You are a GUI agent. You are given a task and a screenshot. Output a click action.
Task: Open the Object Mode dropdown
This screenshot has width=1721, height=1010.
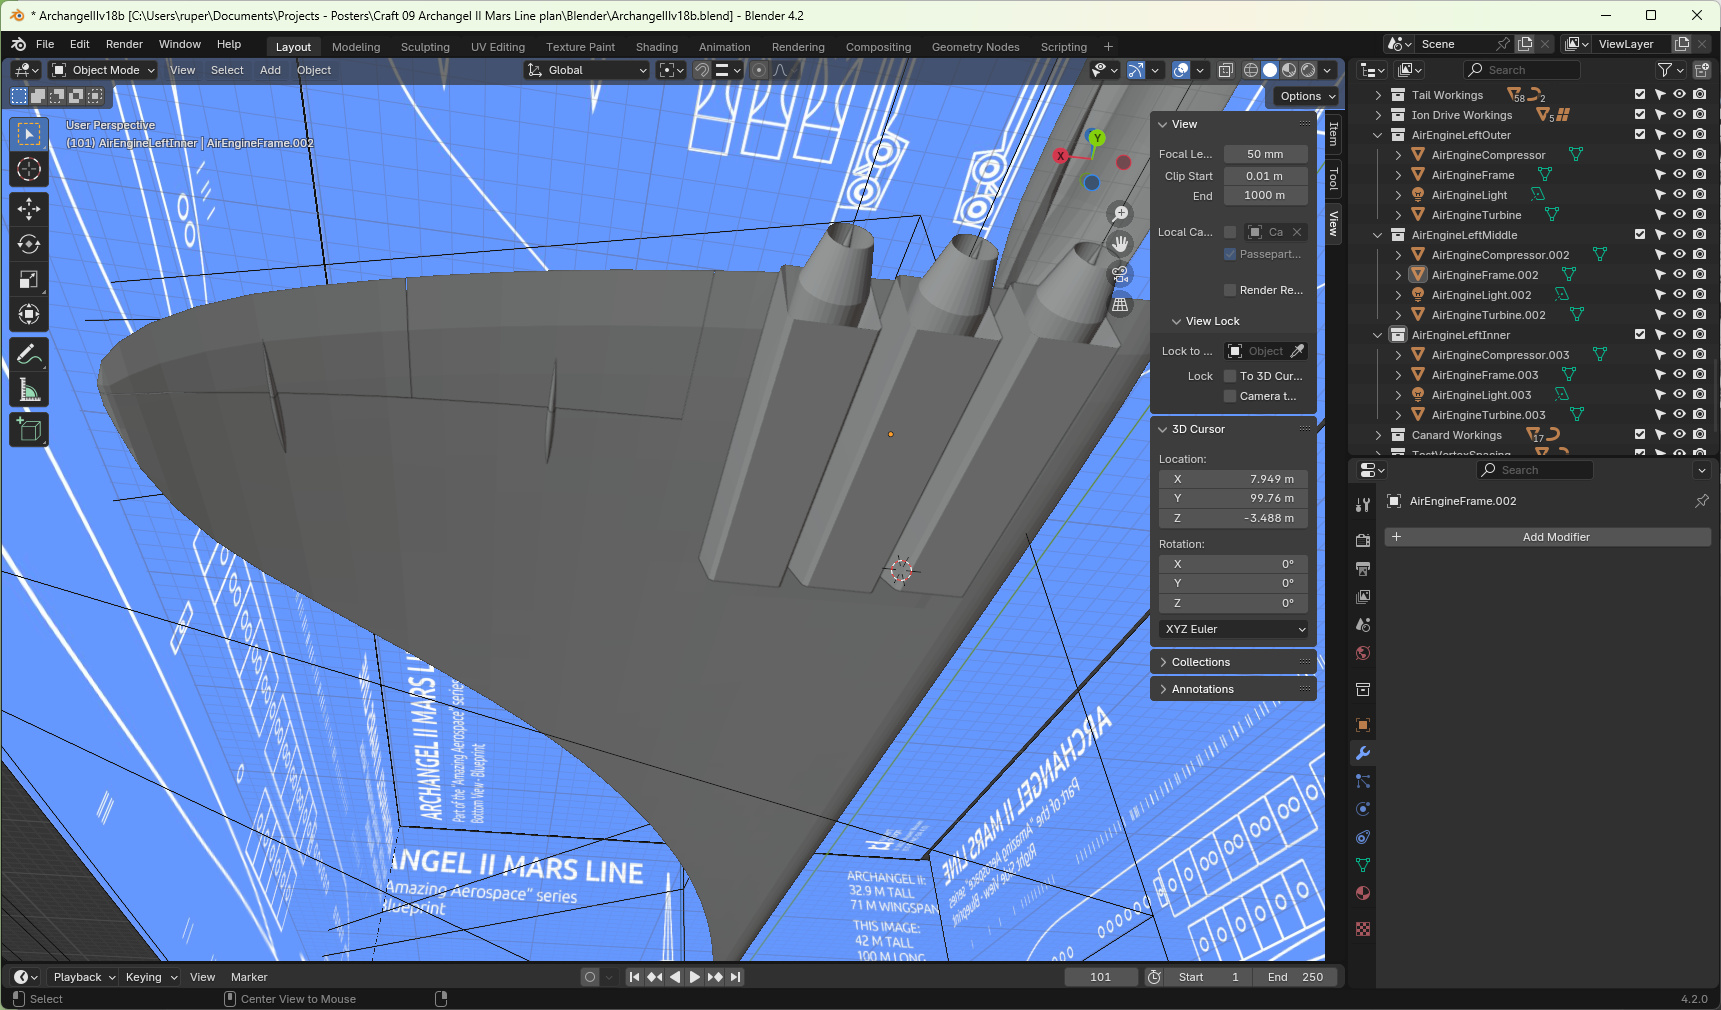click(x=104, y=70)
